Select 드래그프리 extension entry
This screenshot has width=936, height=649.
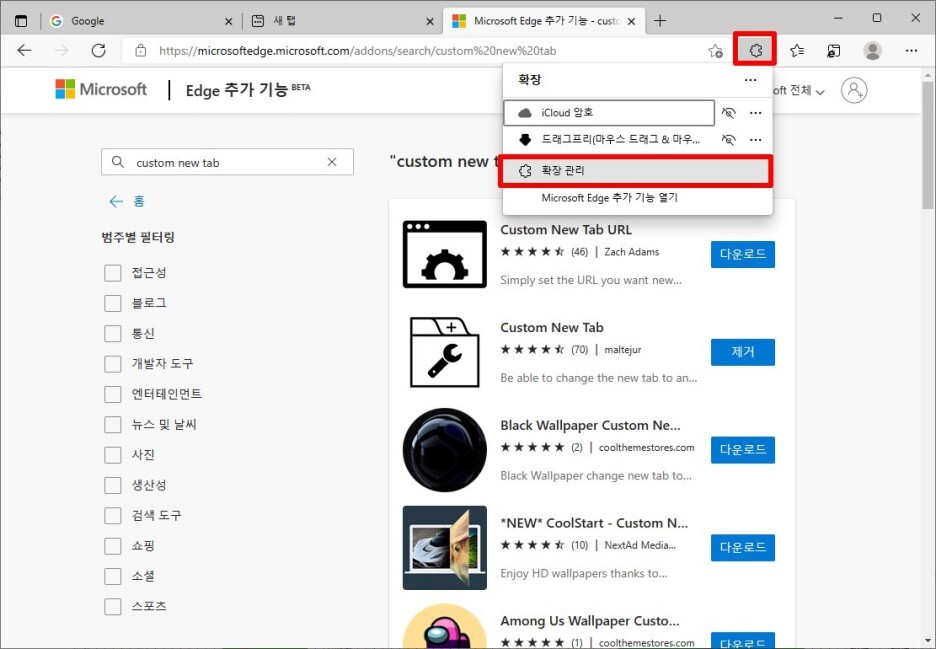pyautogui.click(x=609, y=140)
